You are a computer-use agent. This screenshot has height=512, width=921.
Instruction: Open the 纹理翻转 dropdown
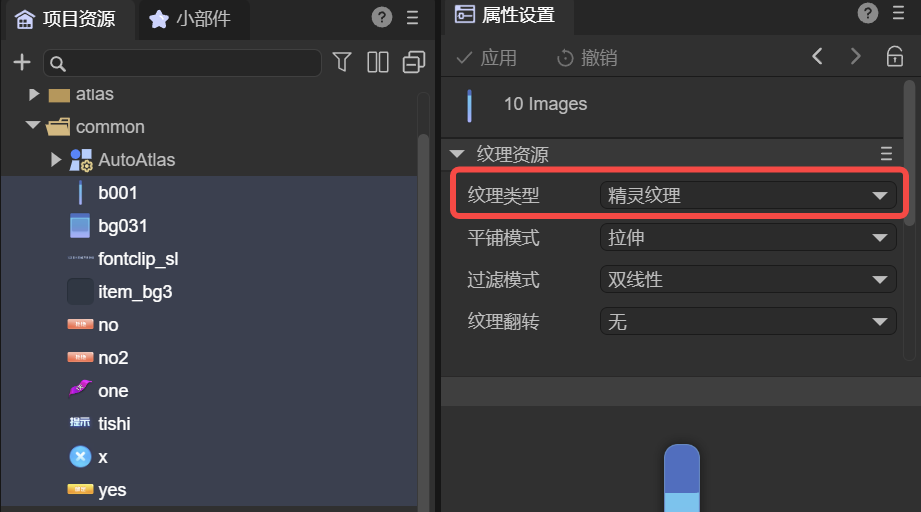click(747, 322)
